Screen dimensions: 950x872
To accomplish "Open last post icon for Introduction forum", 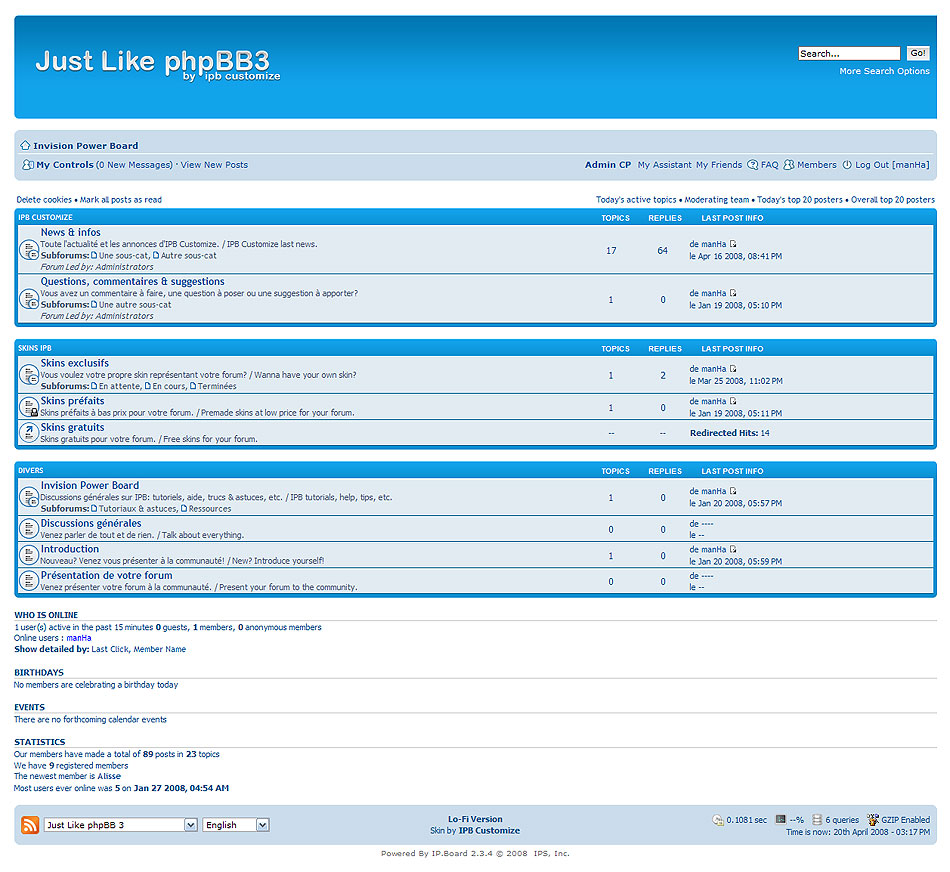I will [733, 549].
